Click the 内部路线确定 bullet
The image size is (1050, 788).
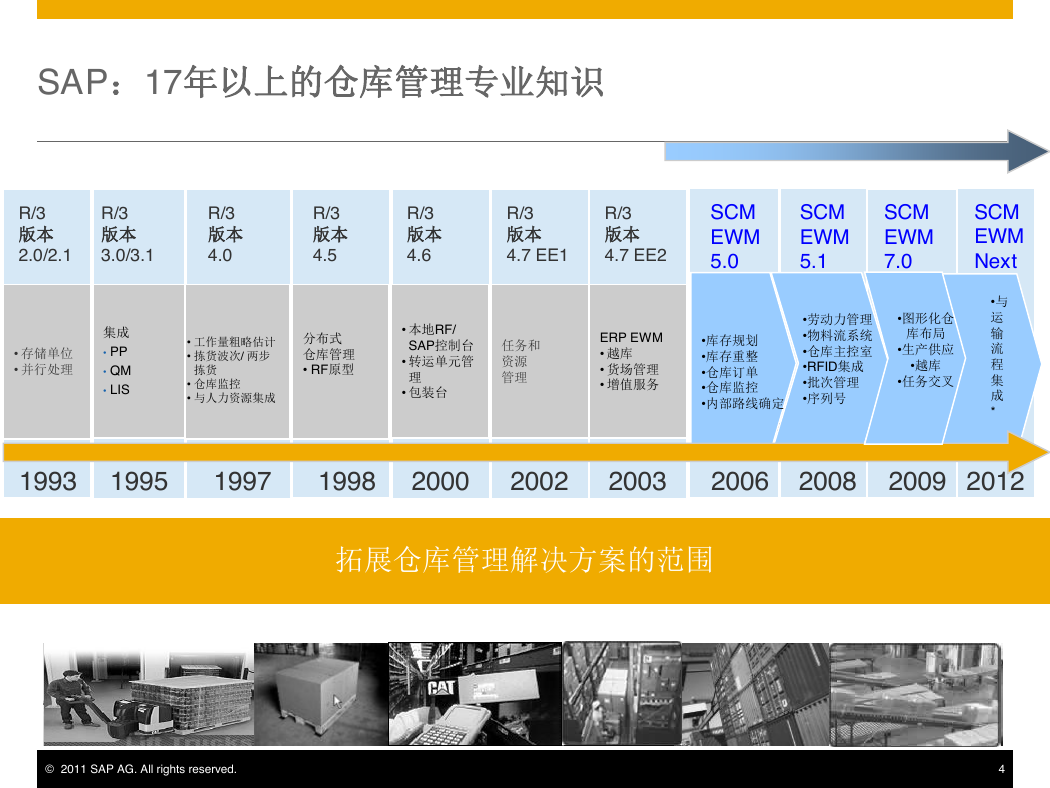pos(742,403)
